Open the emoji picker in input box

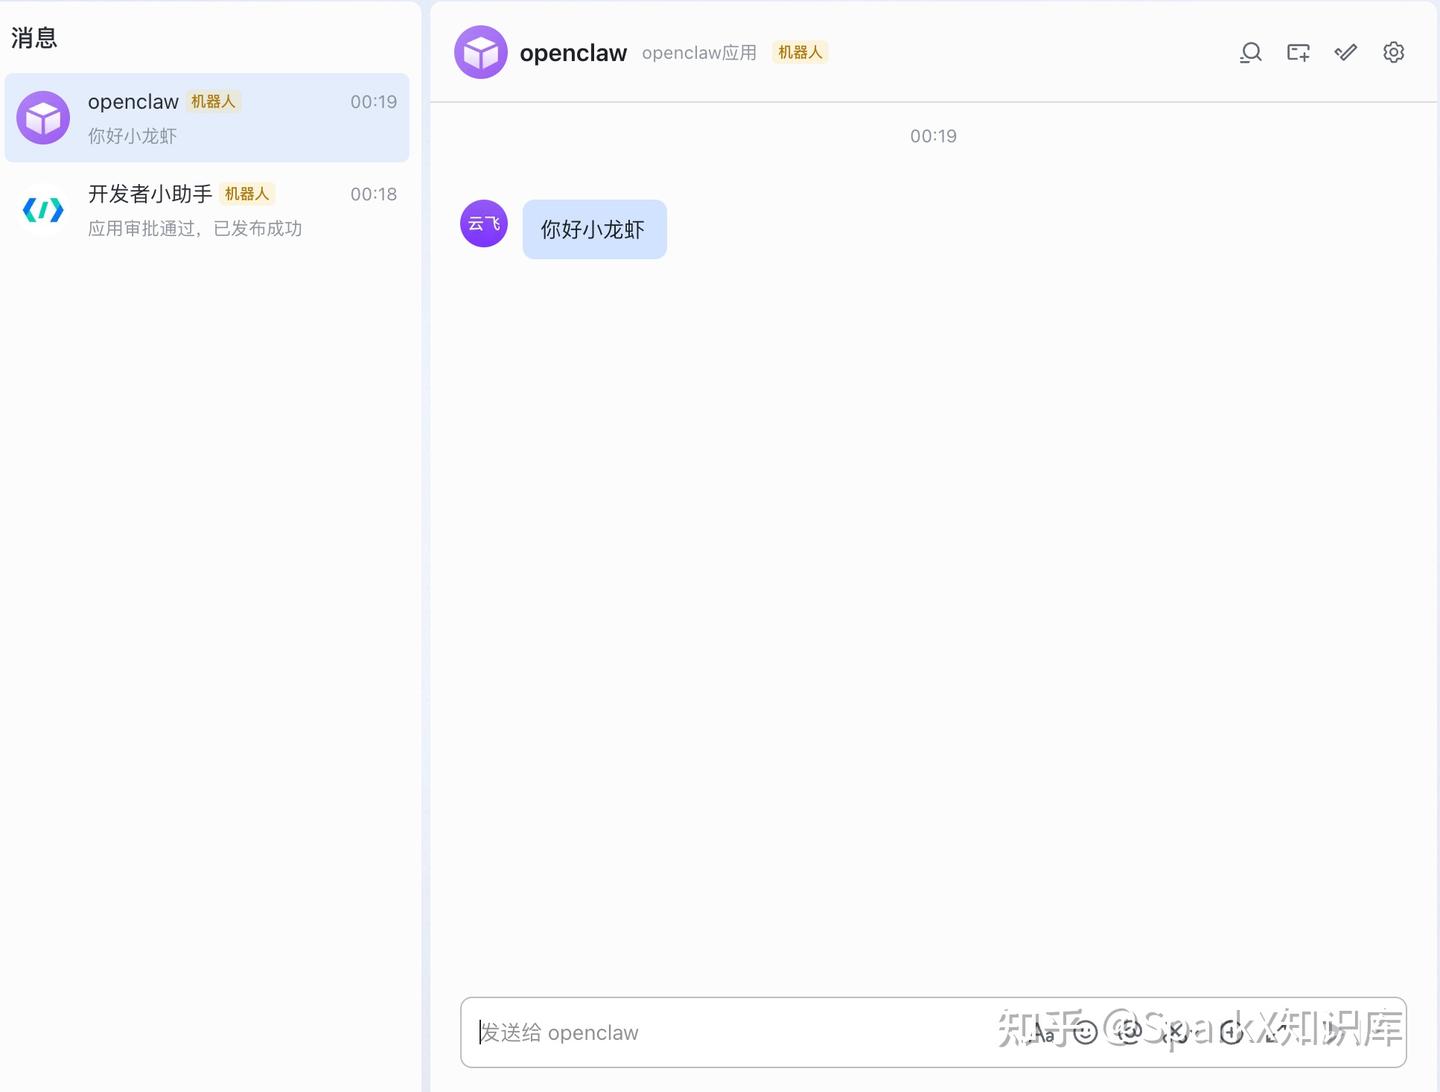[x=1085, y=1032]
